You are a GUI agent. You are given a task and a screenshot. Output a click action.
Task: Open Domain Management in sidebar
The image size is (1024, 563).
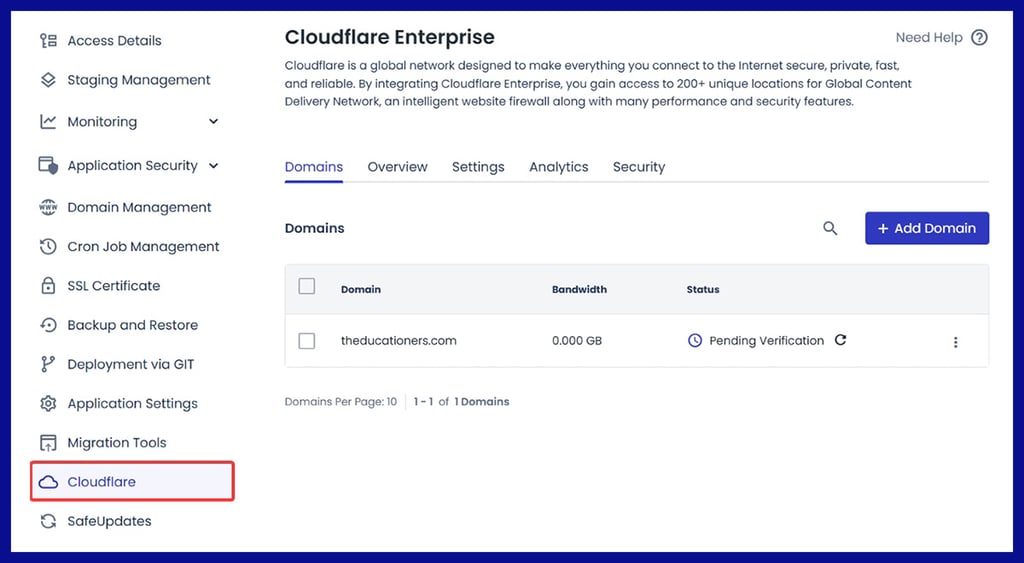click(x=139, y=208)
